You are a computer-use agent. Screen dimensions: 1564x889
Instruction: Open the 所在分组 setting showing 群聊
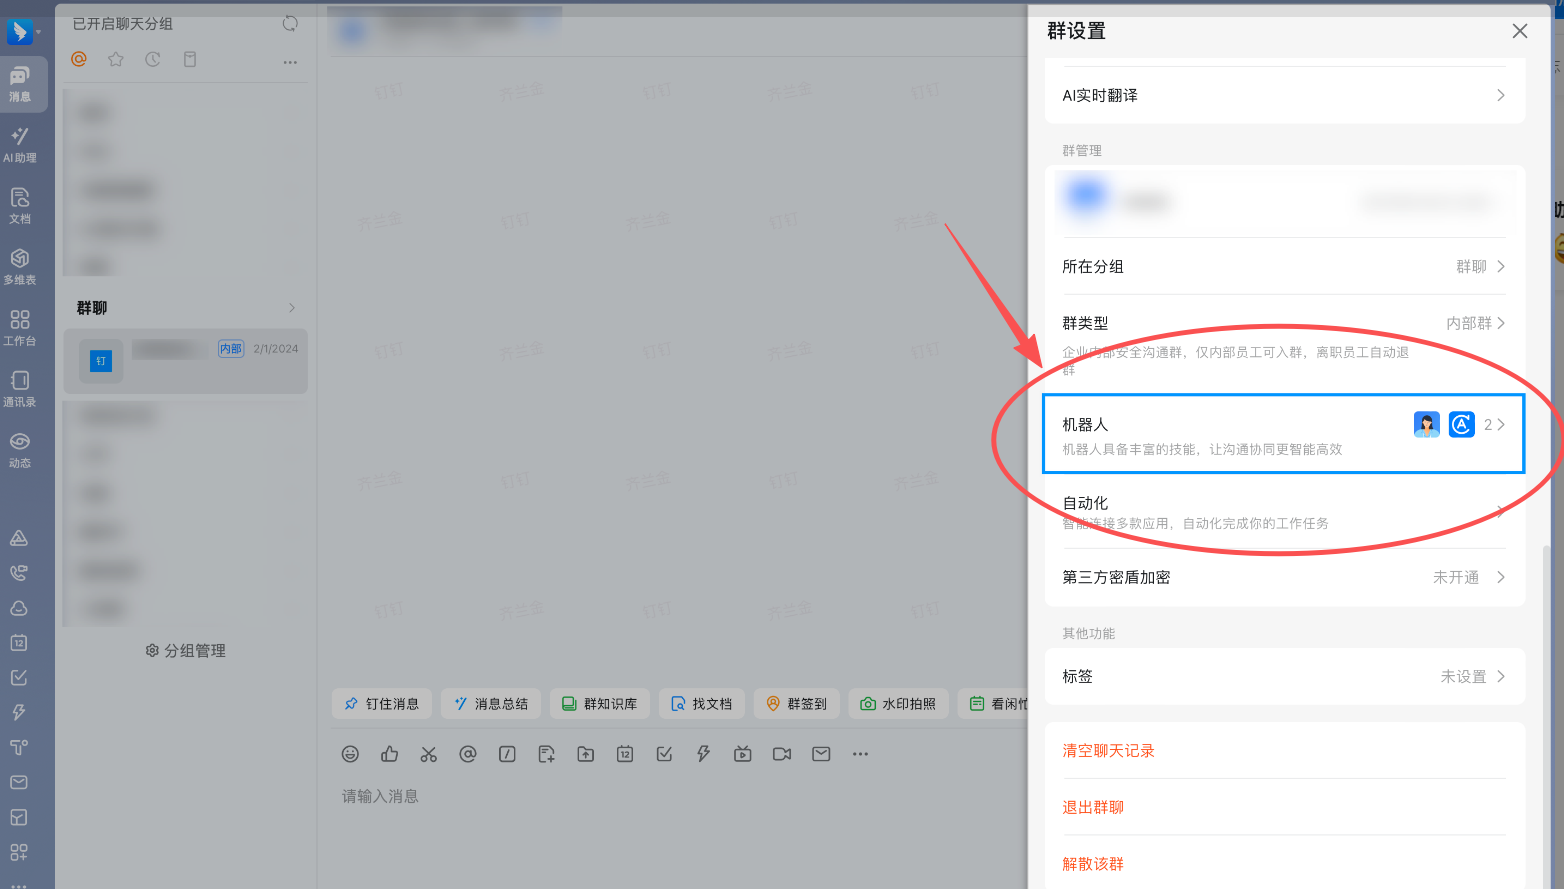(x=1283, y=266)
